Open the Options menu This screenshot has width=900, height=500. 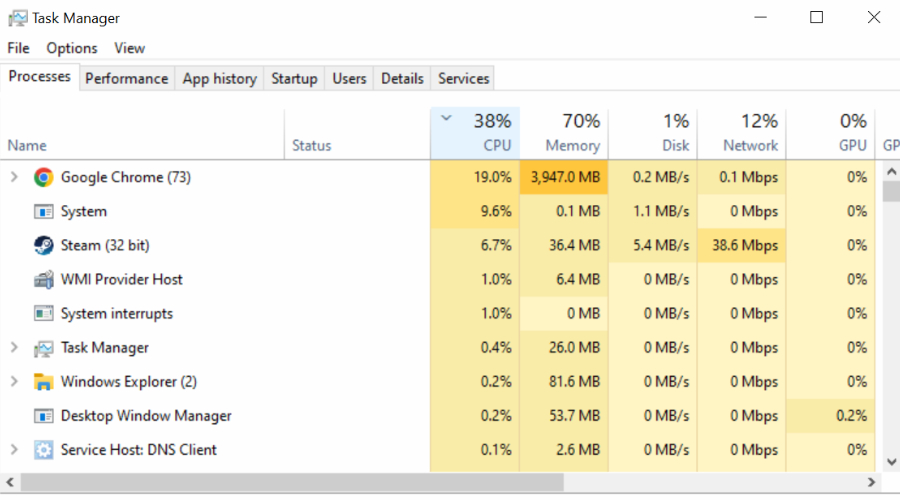72,48
